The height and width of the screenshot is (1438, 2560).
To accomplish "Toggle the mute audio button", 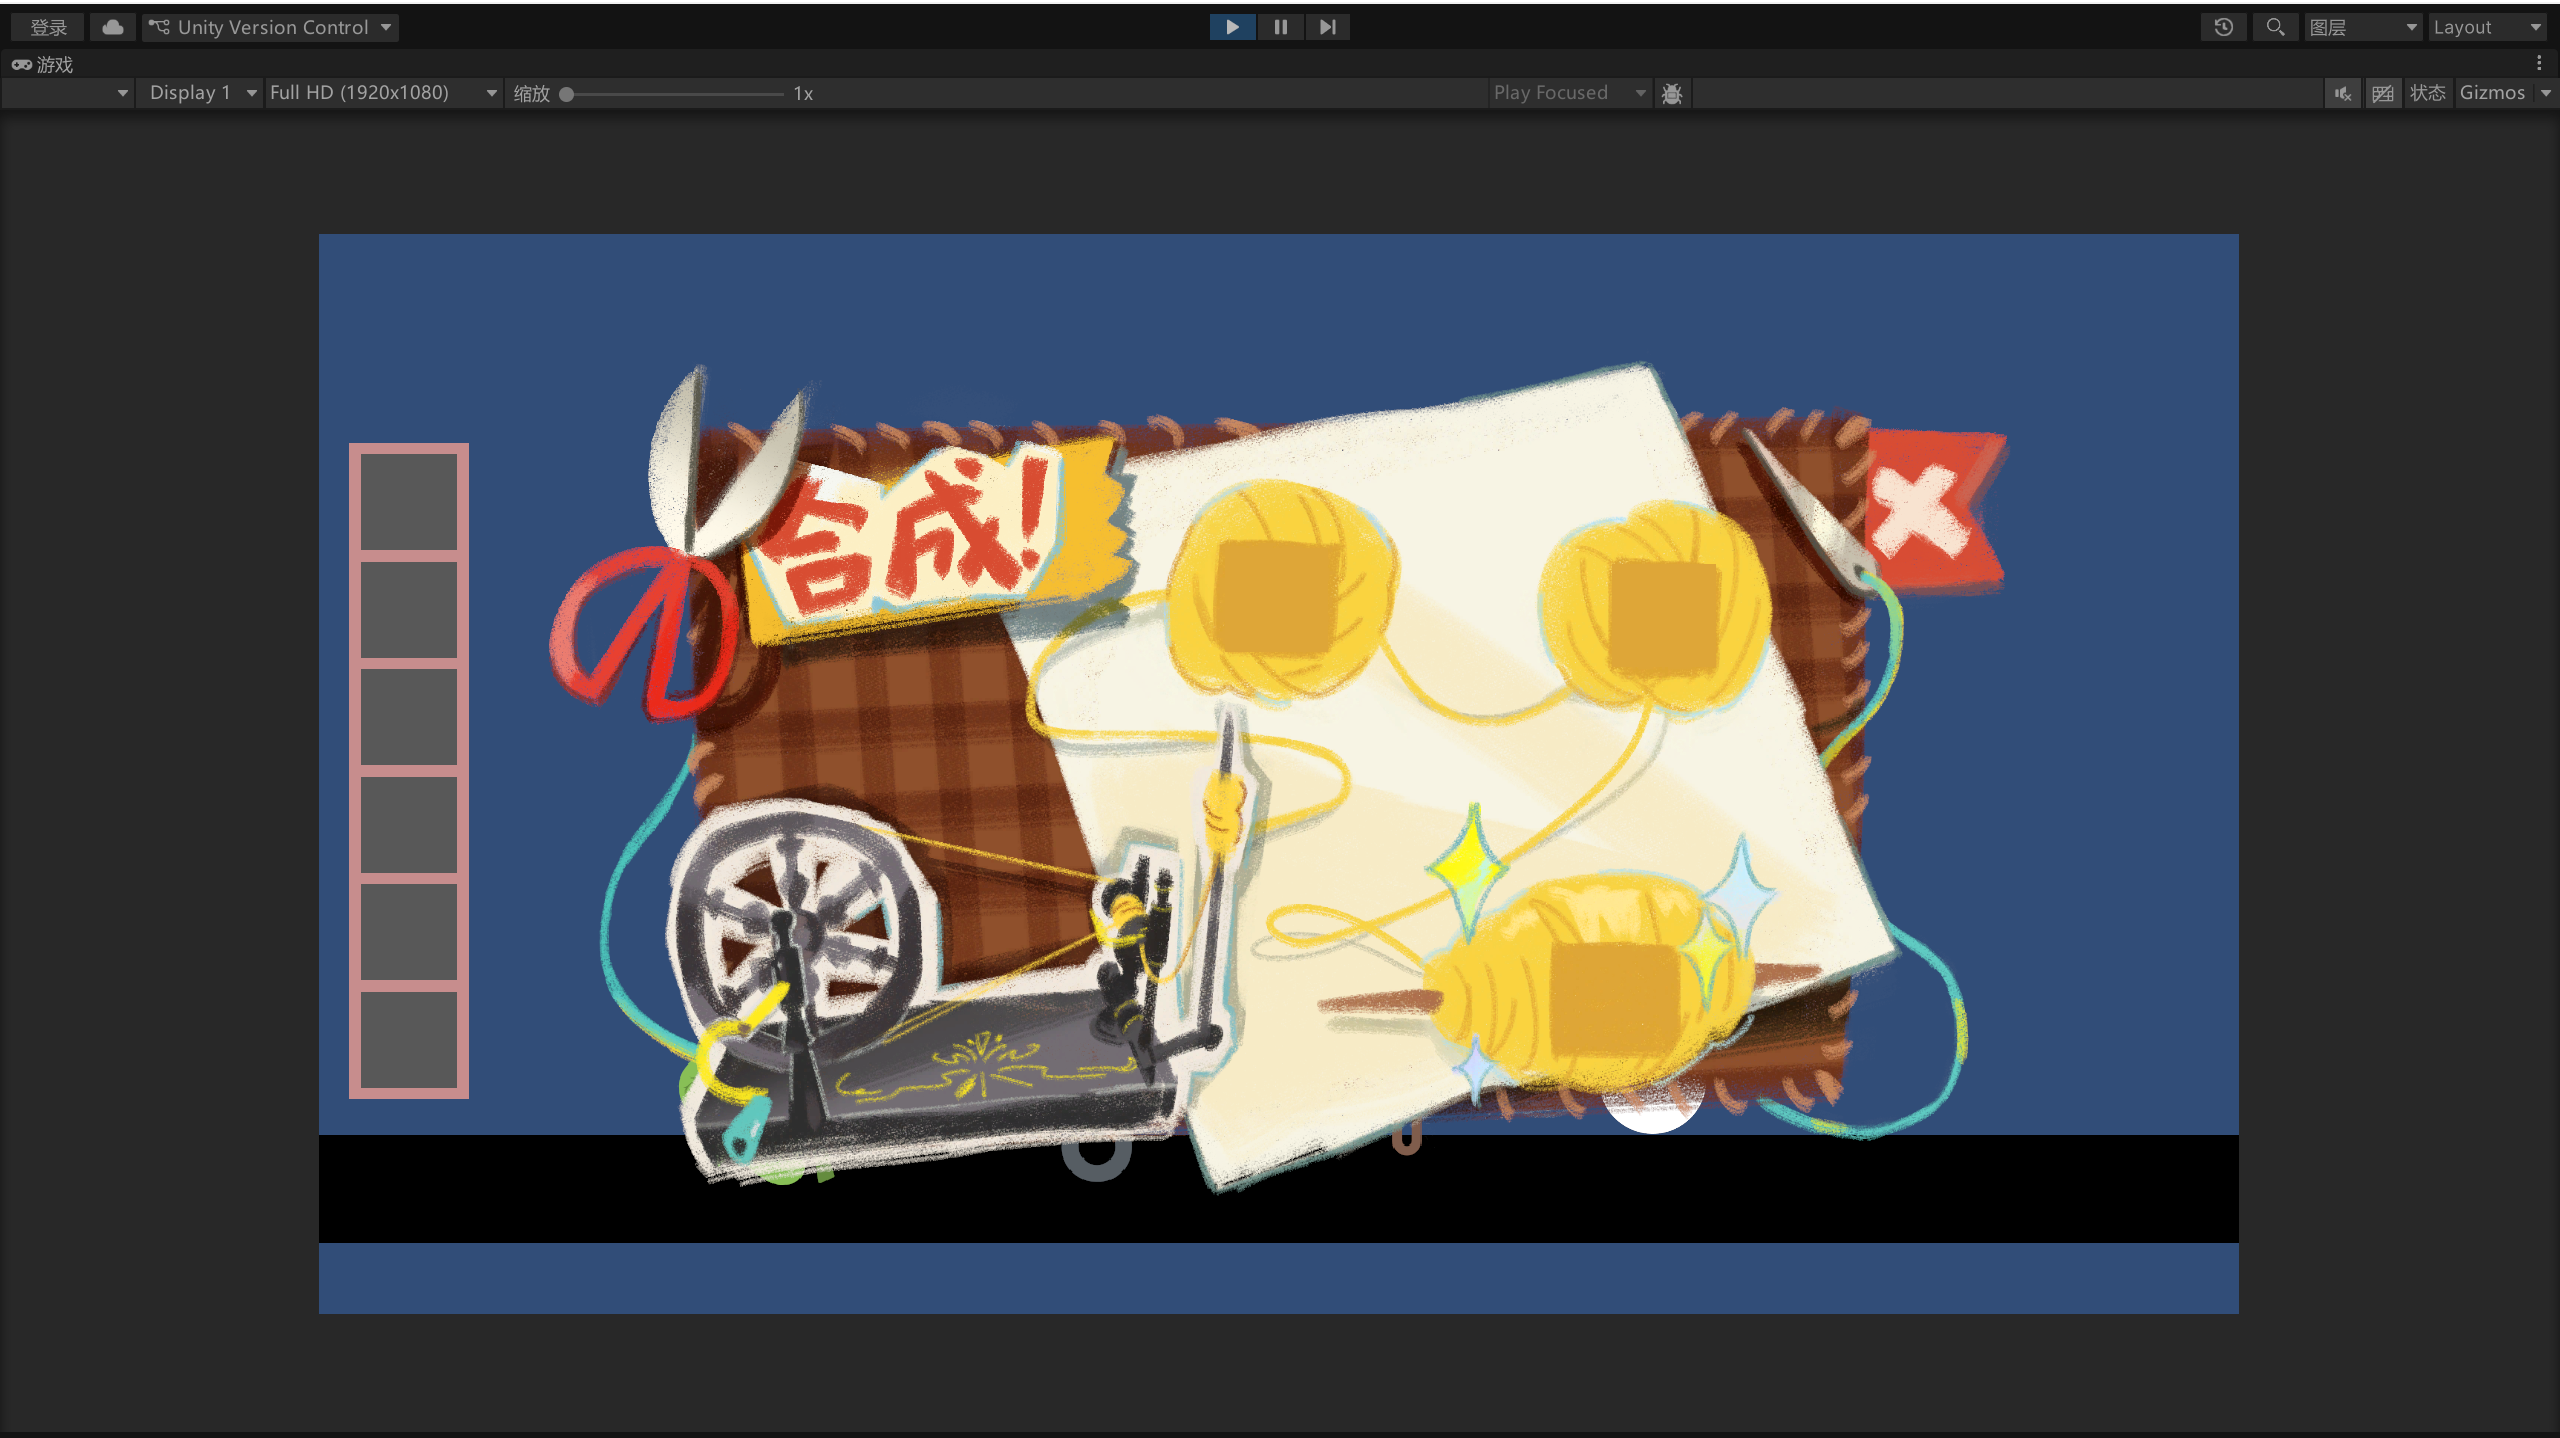I will [2342, 93].
